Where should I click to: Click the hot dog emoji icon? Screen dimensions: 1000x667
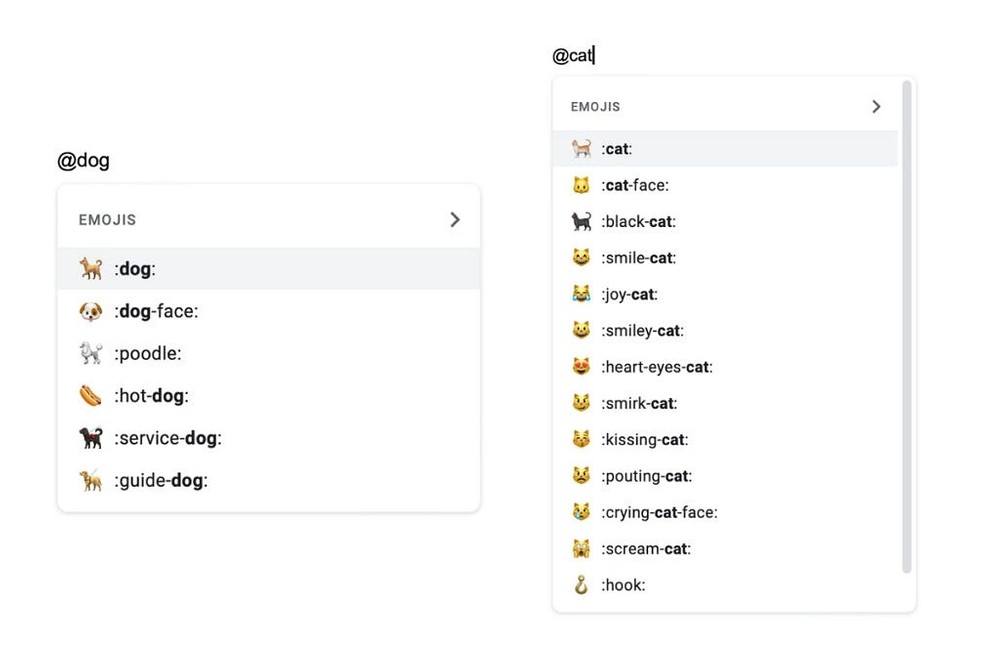click(91, 396)
